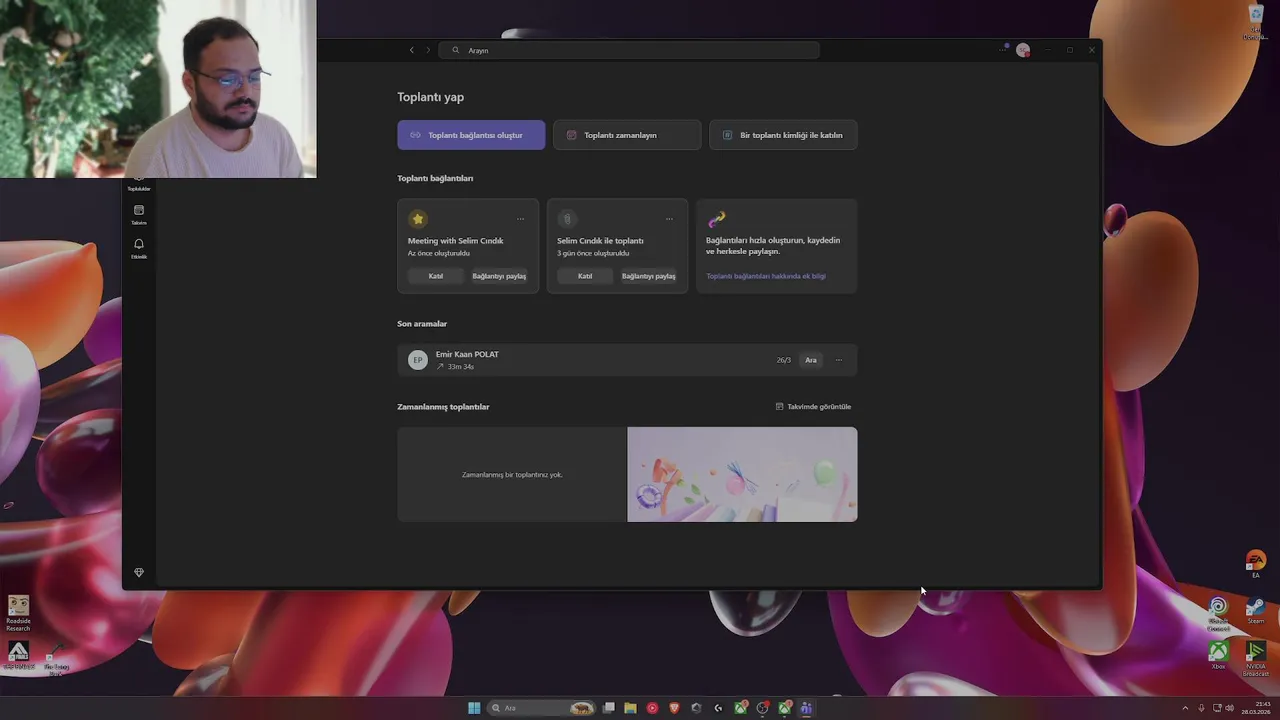Click Toplantı zamanlayın button
Image resolution: width=1280 pixels, height=720 pixels.
(x=627, y=135)
